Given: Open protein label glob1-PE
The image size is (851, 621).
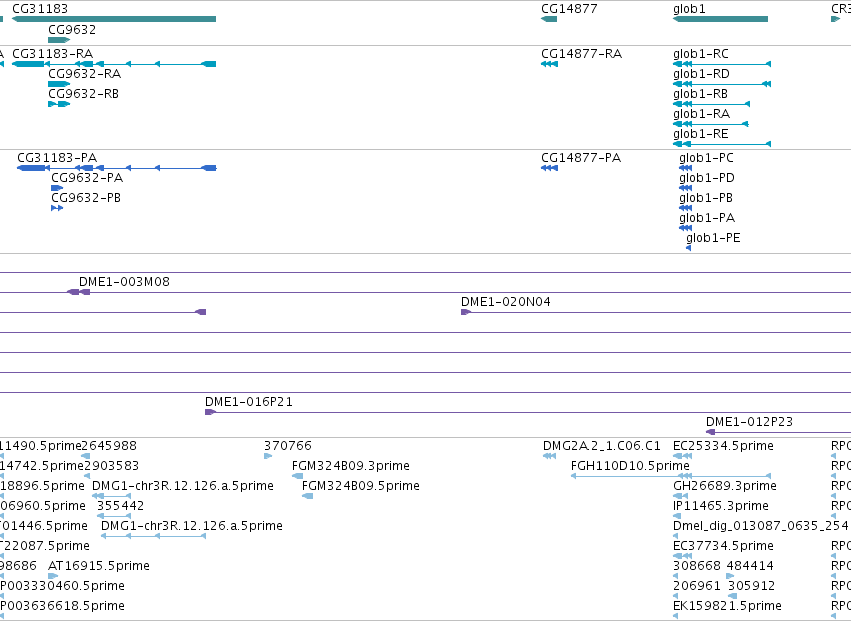Looking at the screenshot, I should (x=713, y=238).
